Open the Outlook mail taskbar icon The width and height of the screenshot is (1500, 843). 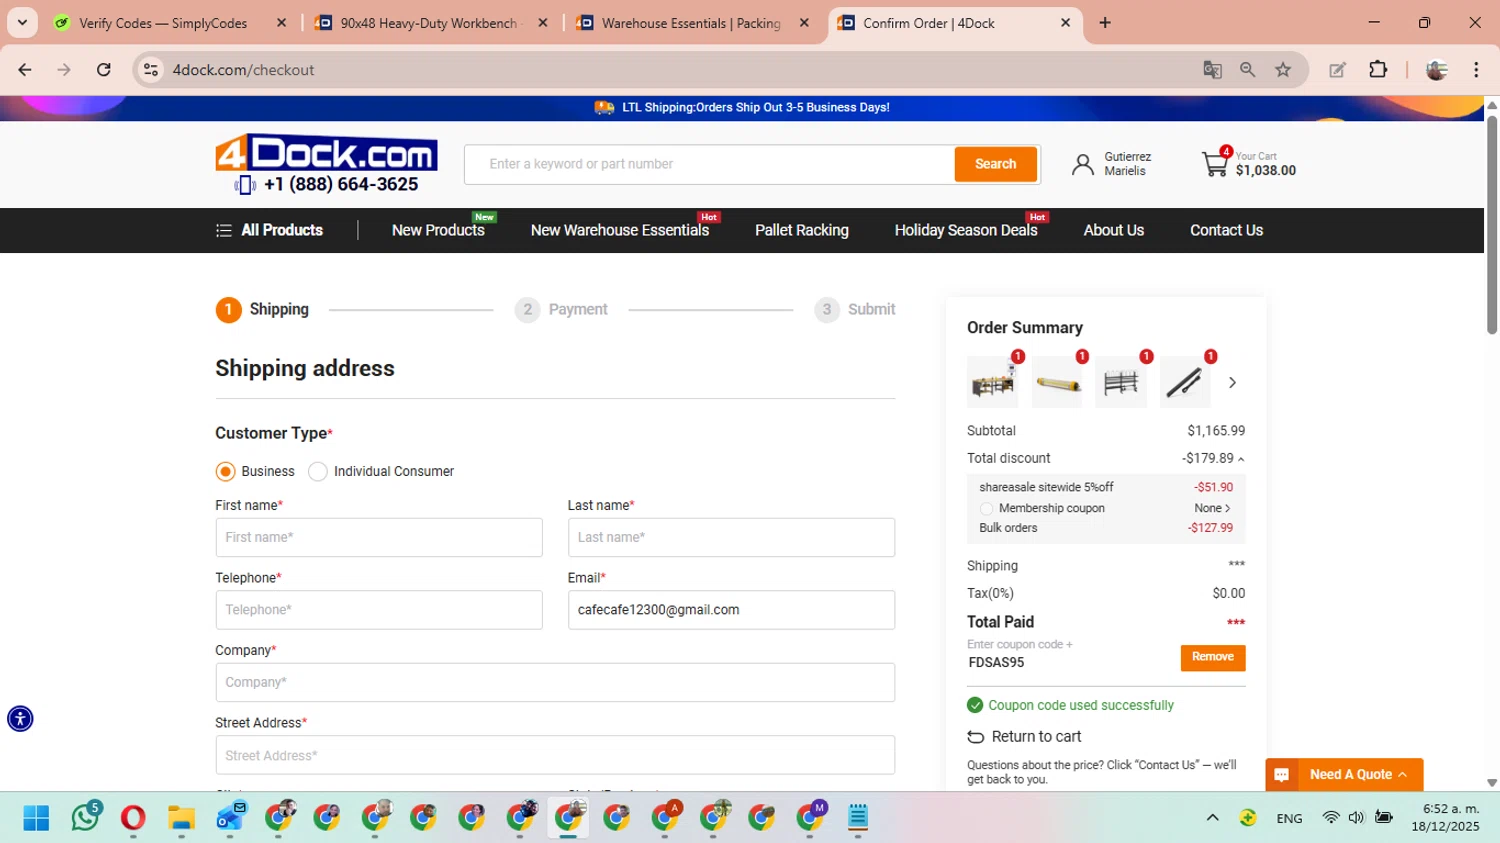pos(230,818)
